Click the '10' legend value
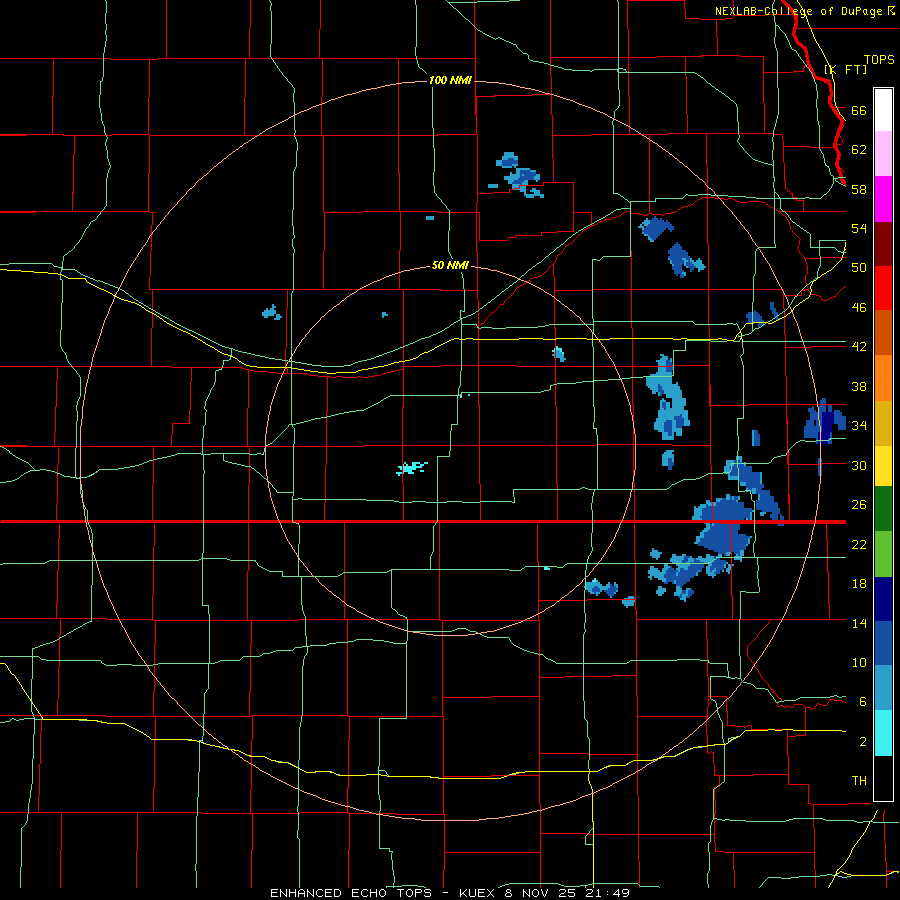Image resolution: width=900 pixels, height=900 pixels. 859,663
